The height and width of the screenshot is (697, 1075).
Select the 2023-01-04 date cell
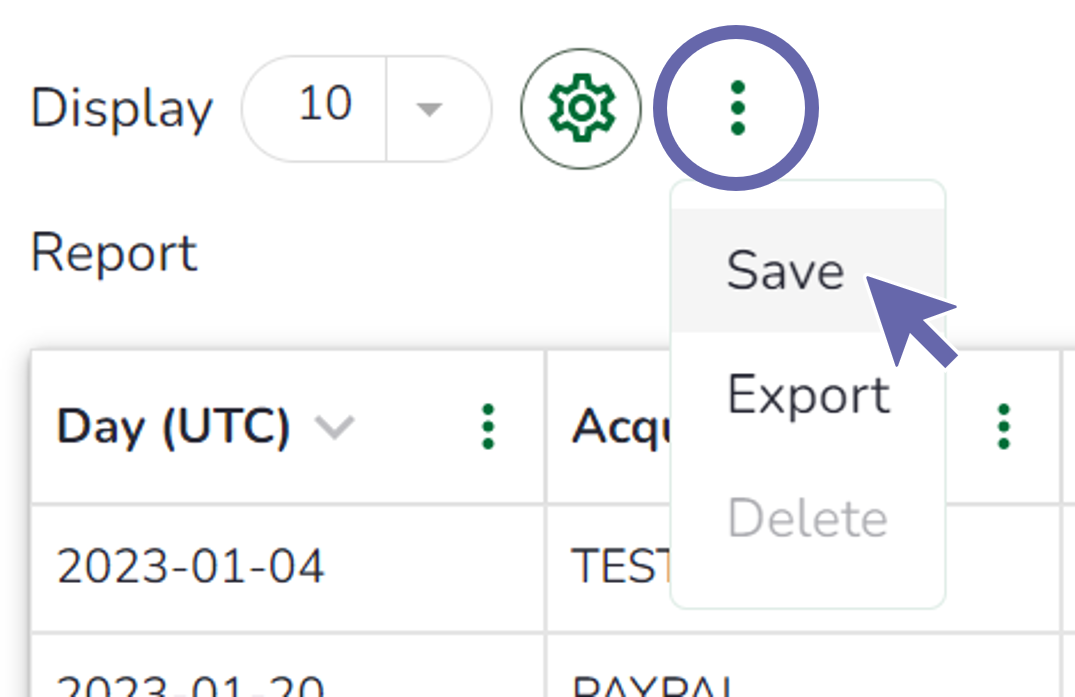point(191,567)
